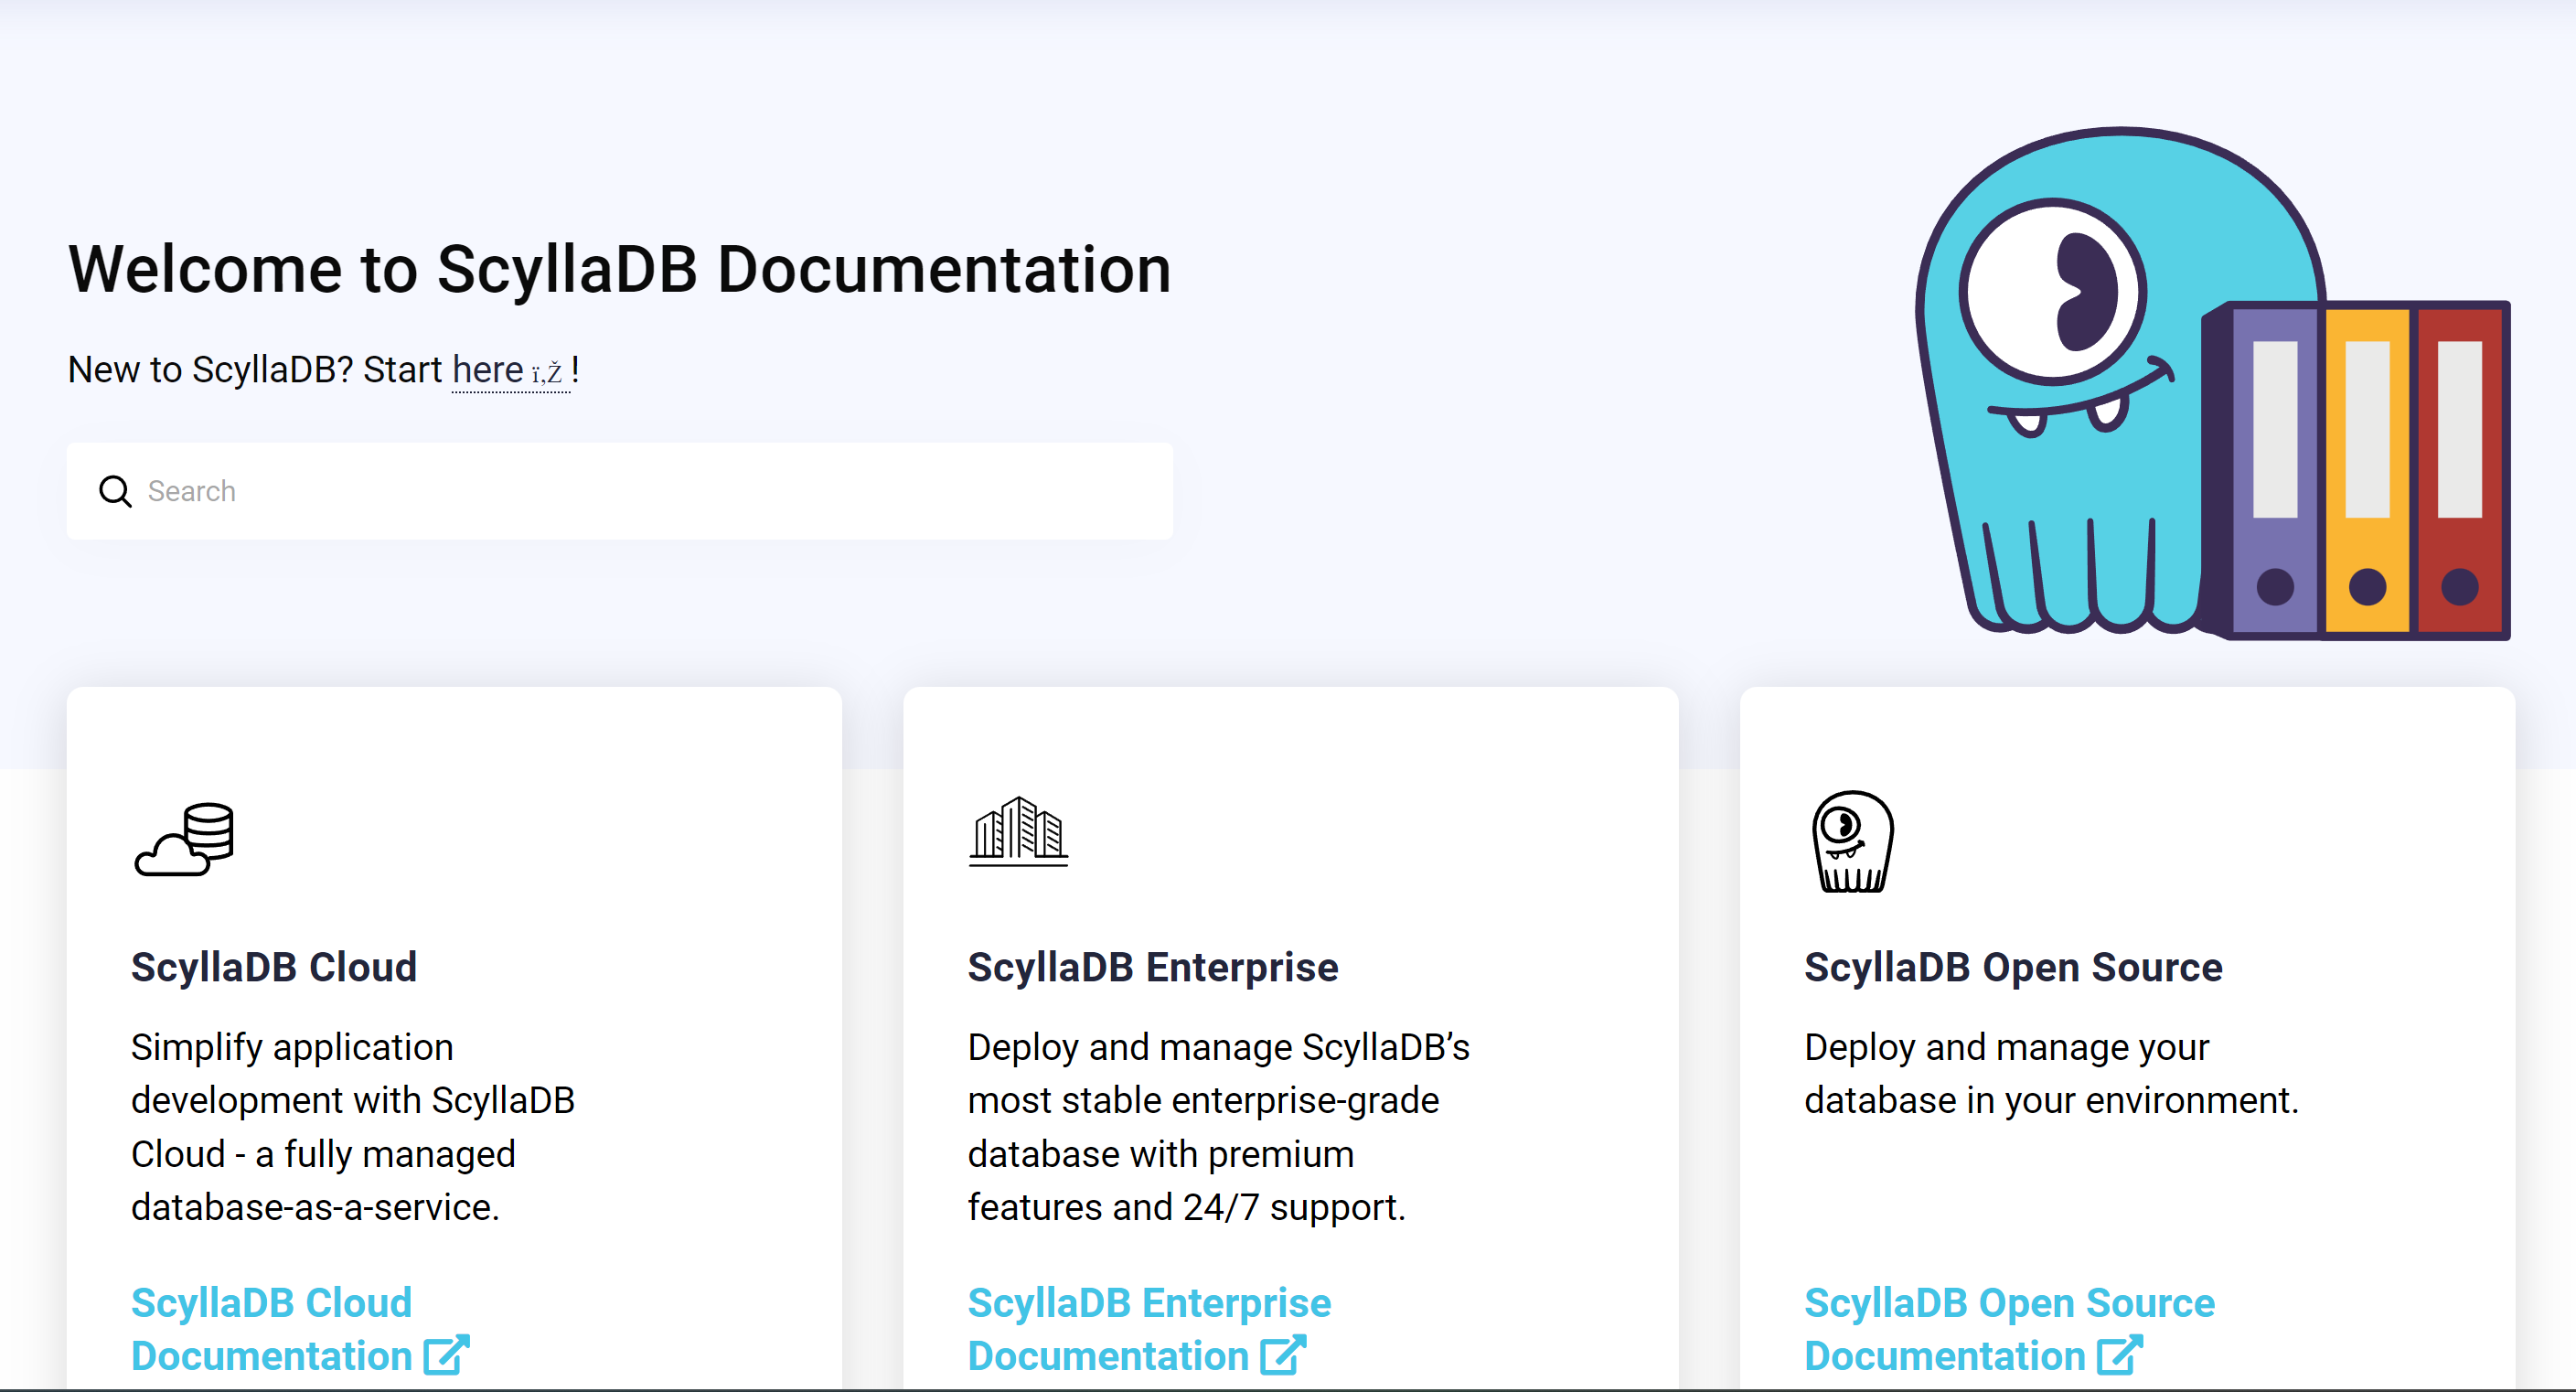Viewport: 2576px width, 1392px height.
Task: Click the ScyllaDB Cloud database icon
Action: [185, 839]
